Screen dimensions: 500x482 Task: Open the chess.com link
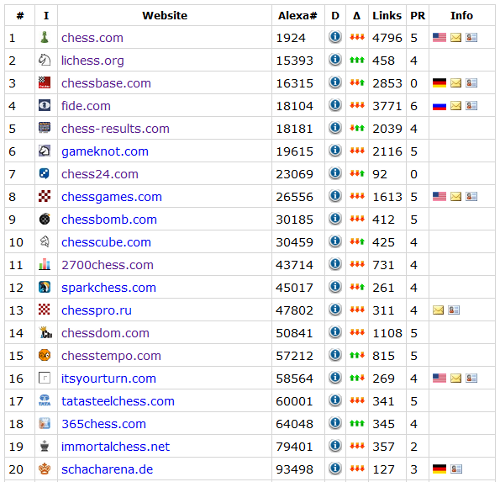pyautogui.click(x=92, y=38)
